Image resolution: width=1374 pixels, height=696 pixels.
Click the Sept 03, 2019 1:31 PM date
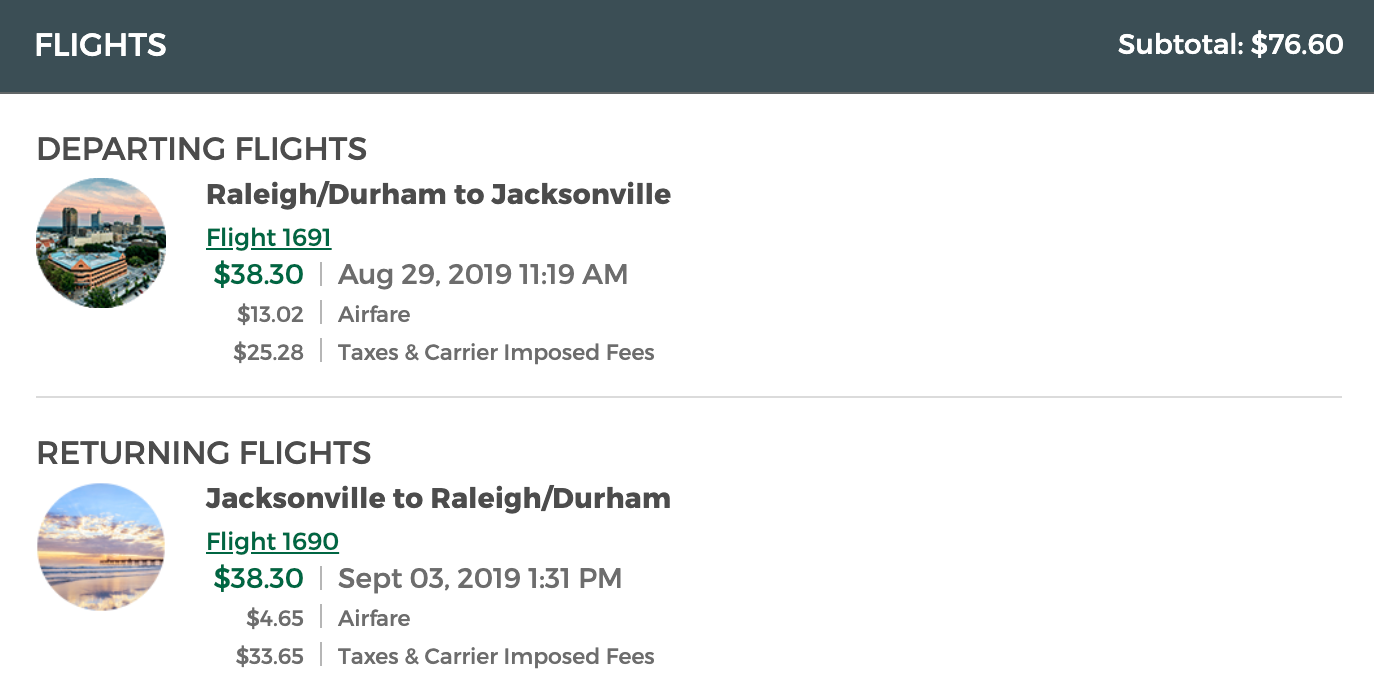(480, 578)
